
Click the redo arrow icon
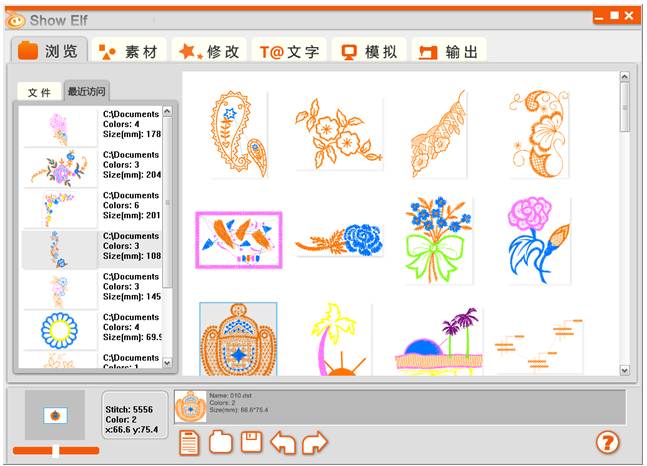pyautogui.click(x=314, y=441)
